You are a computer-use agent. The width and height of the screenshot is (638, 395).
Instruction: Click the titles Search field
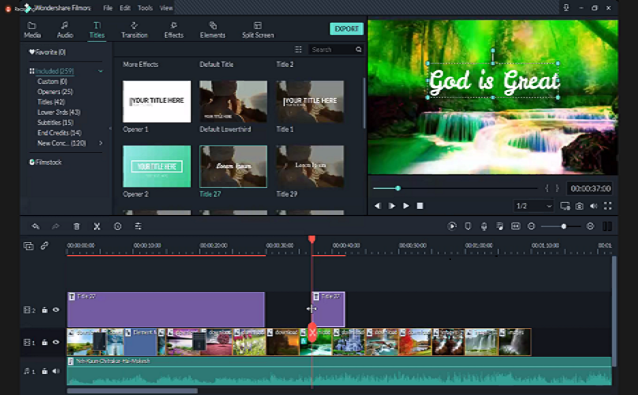[x=332, y=49]
